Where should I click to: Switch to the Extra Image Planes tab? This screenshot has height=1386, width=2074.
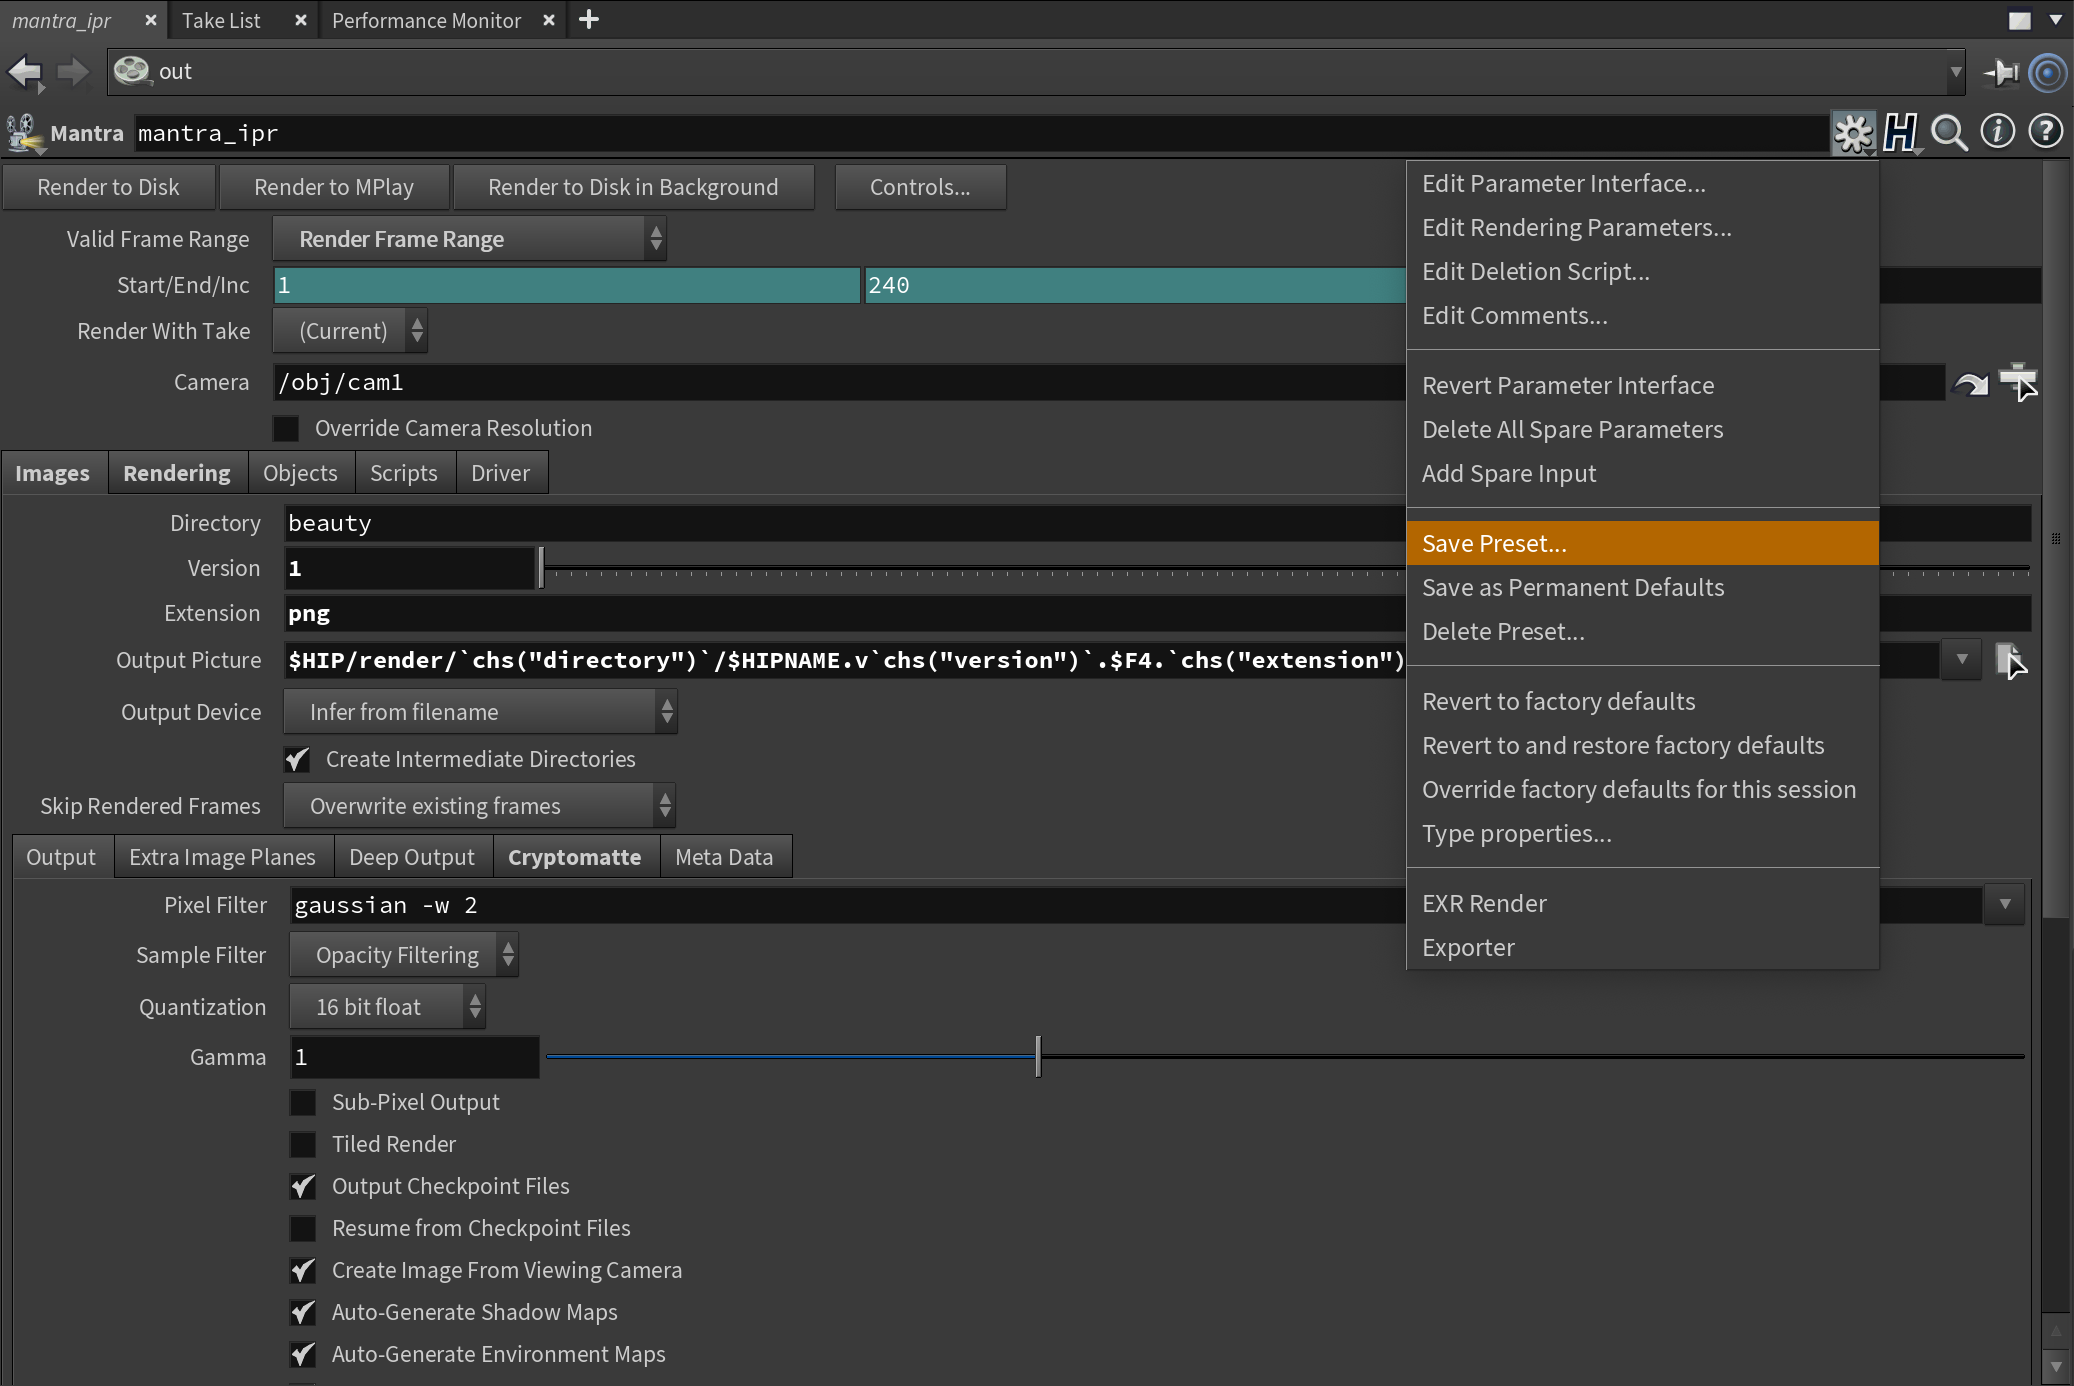(222, 857)
